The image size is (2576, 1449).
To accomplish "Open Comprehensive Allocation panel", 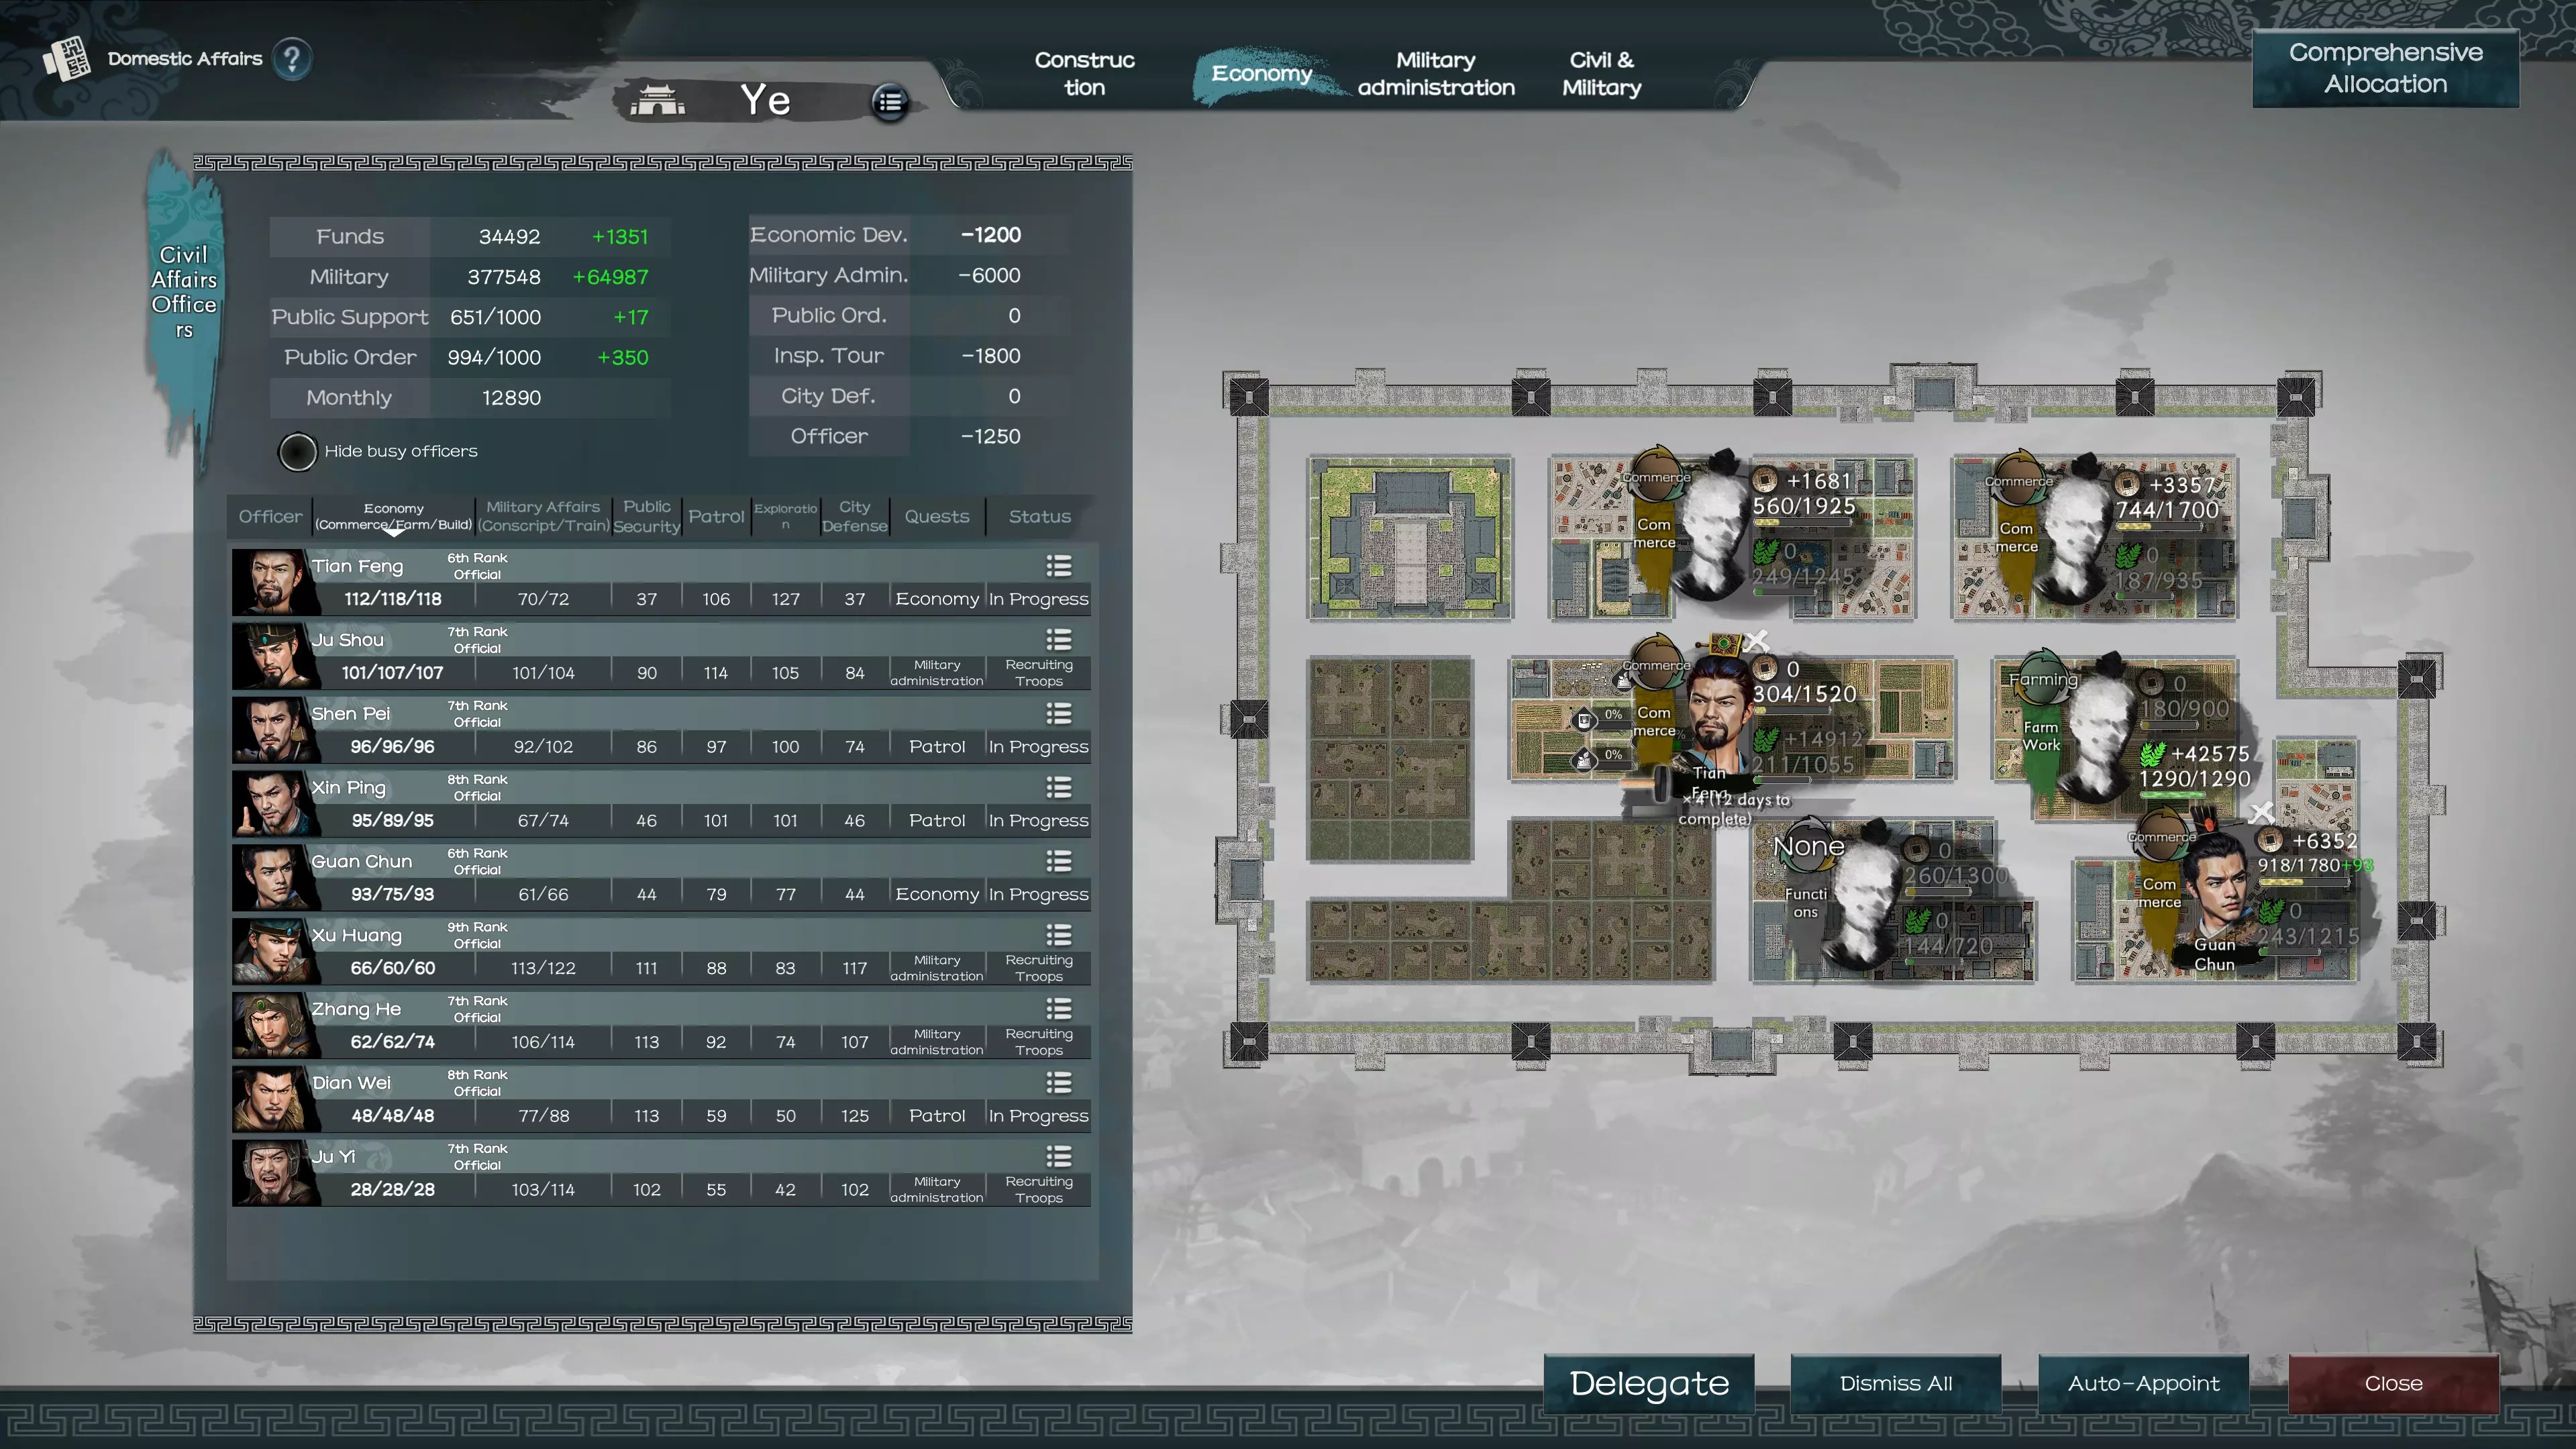I will click(2385, 68).
